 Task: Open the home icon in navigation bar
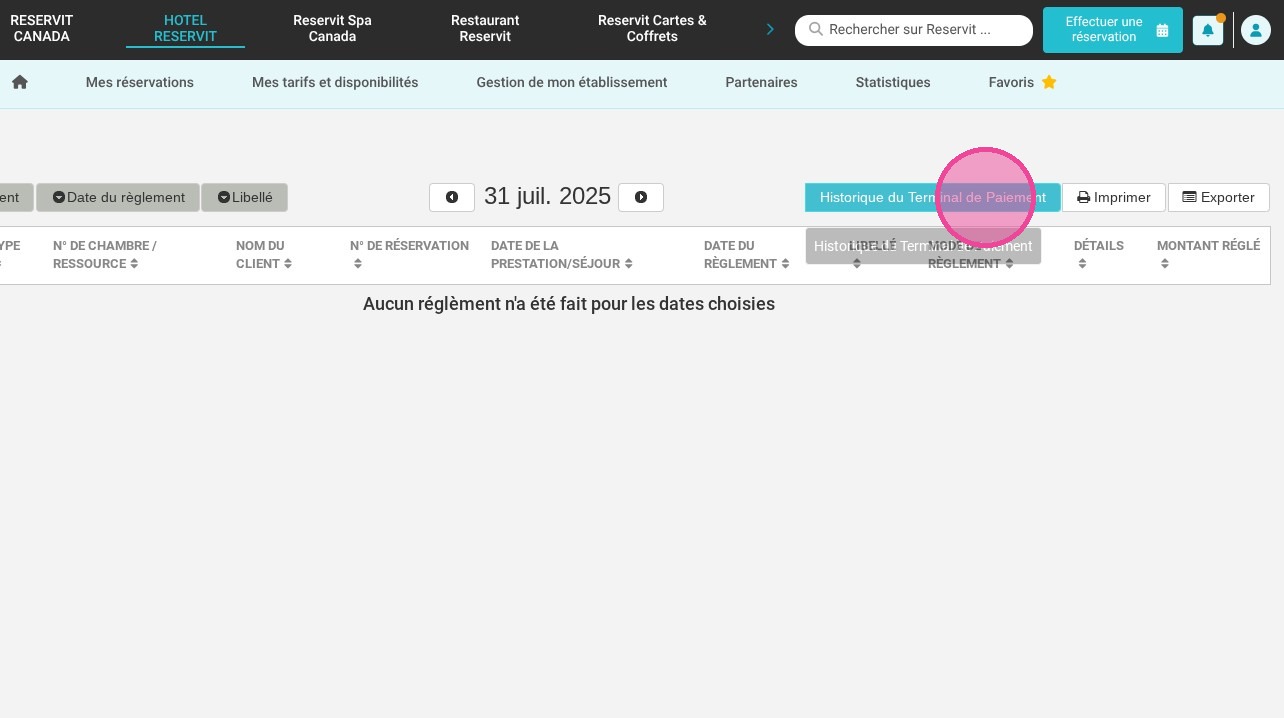(20, 82)
